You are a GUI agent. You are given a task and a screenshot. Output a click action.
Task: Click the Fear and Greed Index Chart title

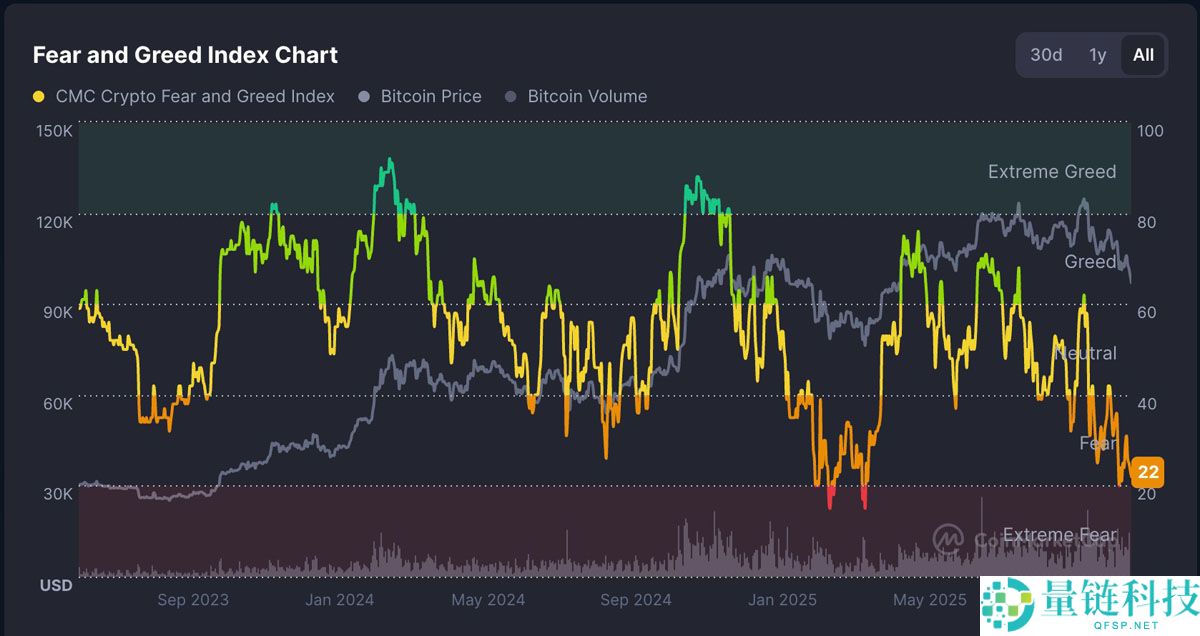(185, 55)
